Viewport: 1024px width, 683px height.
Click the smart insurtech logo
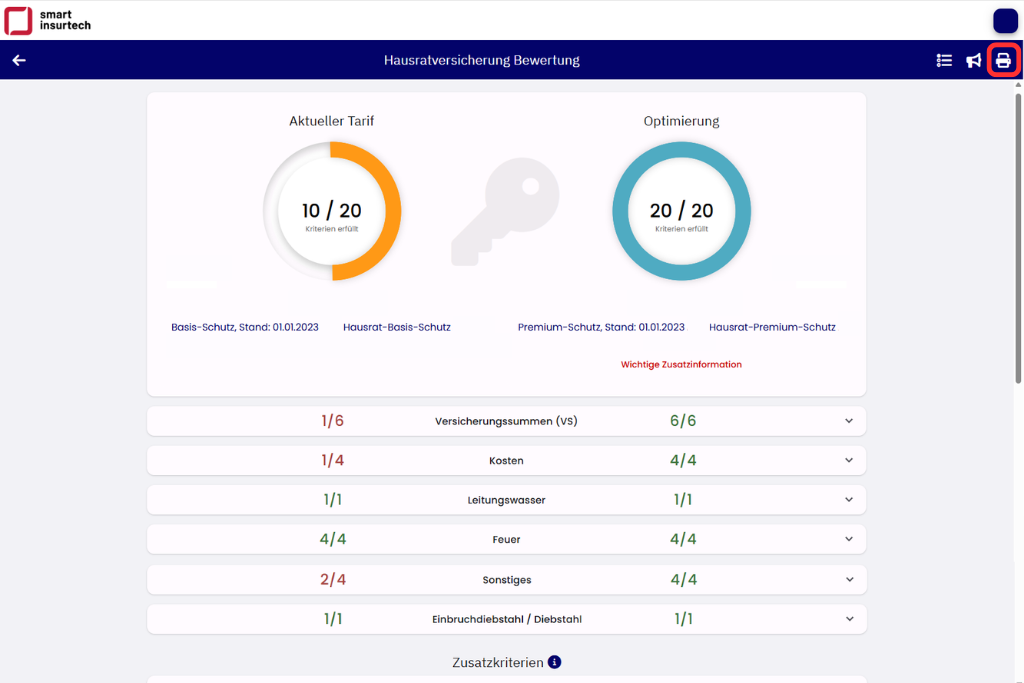click(x=48, y=20)
